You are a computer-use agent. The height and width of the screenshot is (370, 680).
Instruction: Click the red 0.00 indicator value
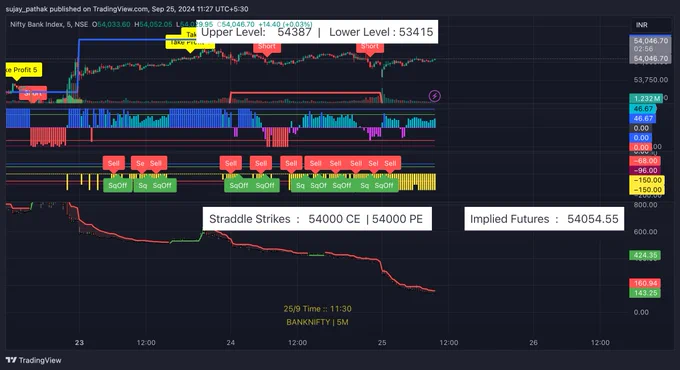[x=641, y=147]
